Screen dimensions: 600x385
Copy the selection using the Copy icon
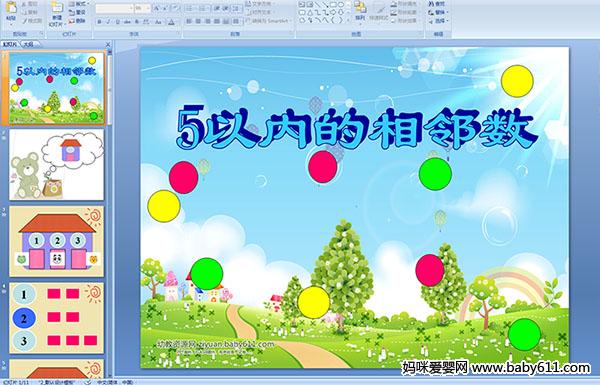pyautogui.click(x=29, y=13)
